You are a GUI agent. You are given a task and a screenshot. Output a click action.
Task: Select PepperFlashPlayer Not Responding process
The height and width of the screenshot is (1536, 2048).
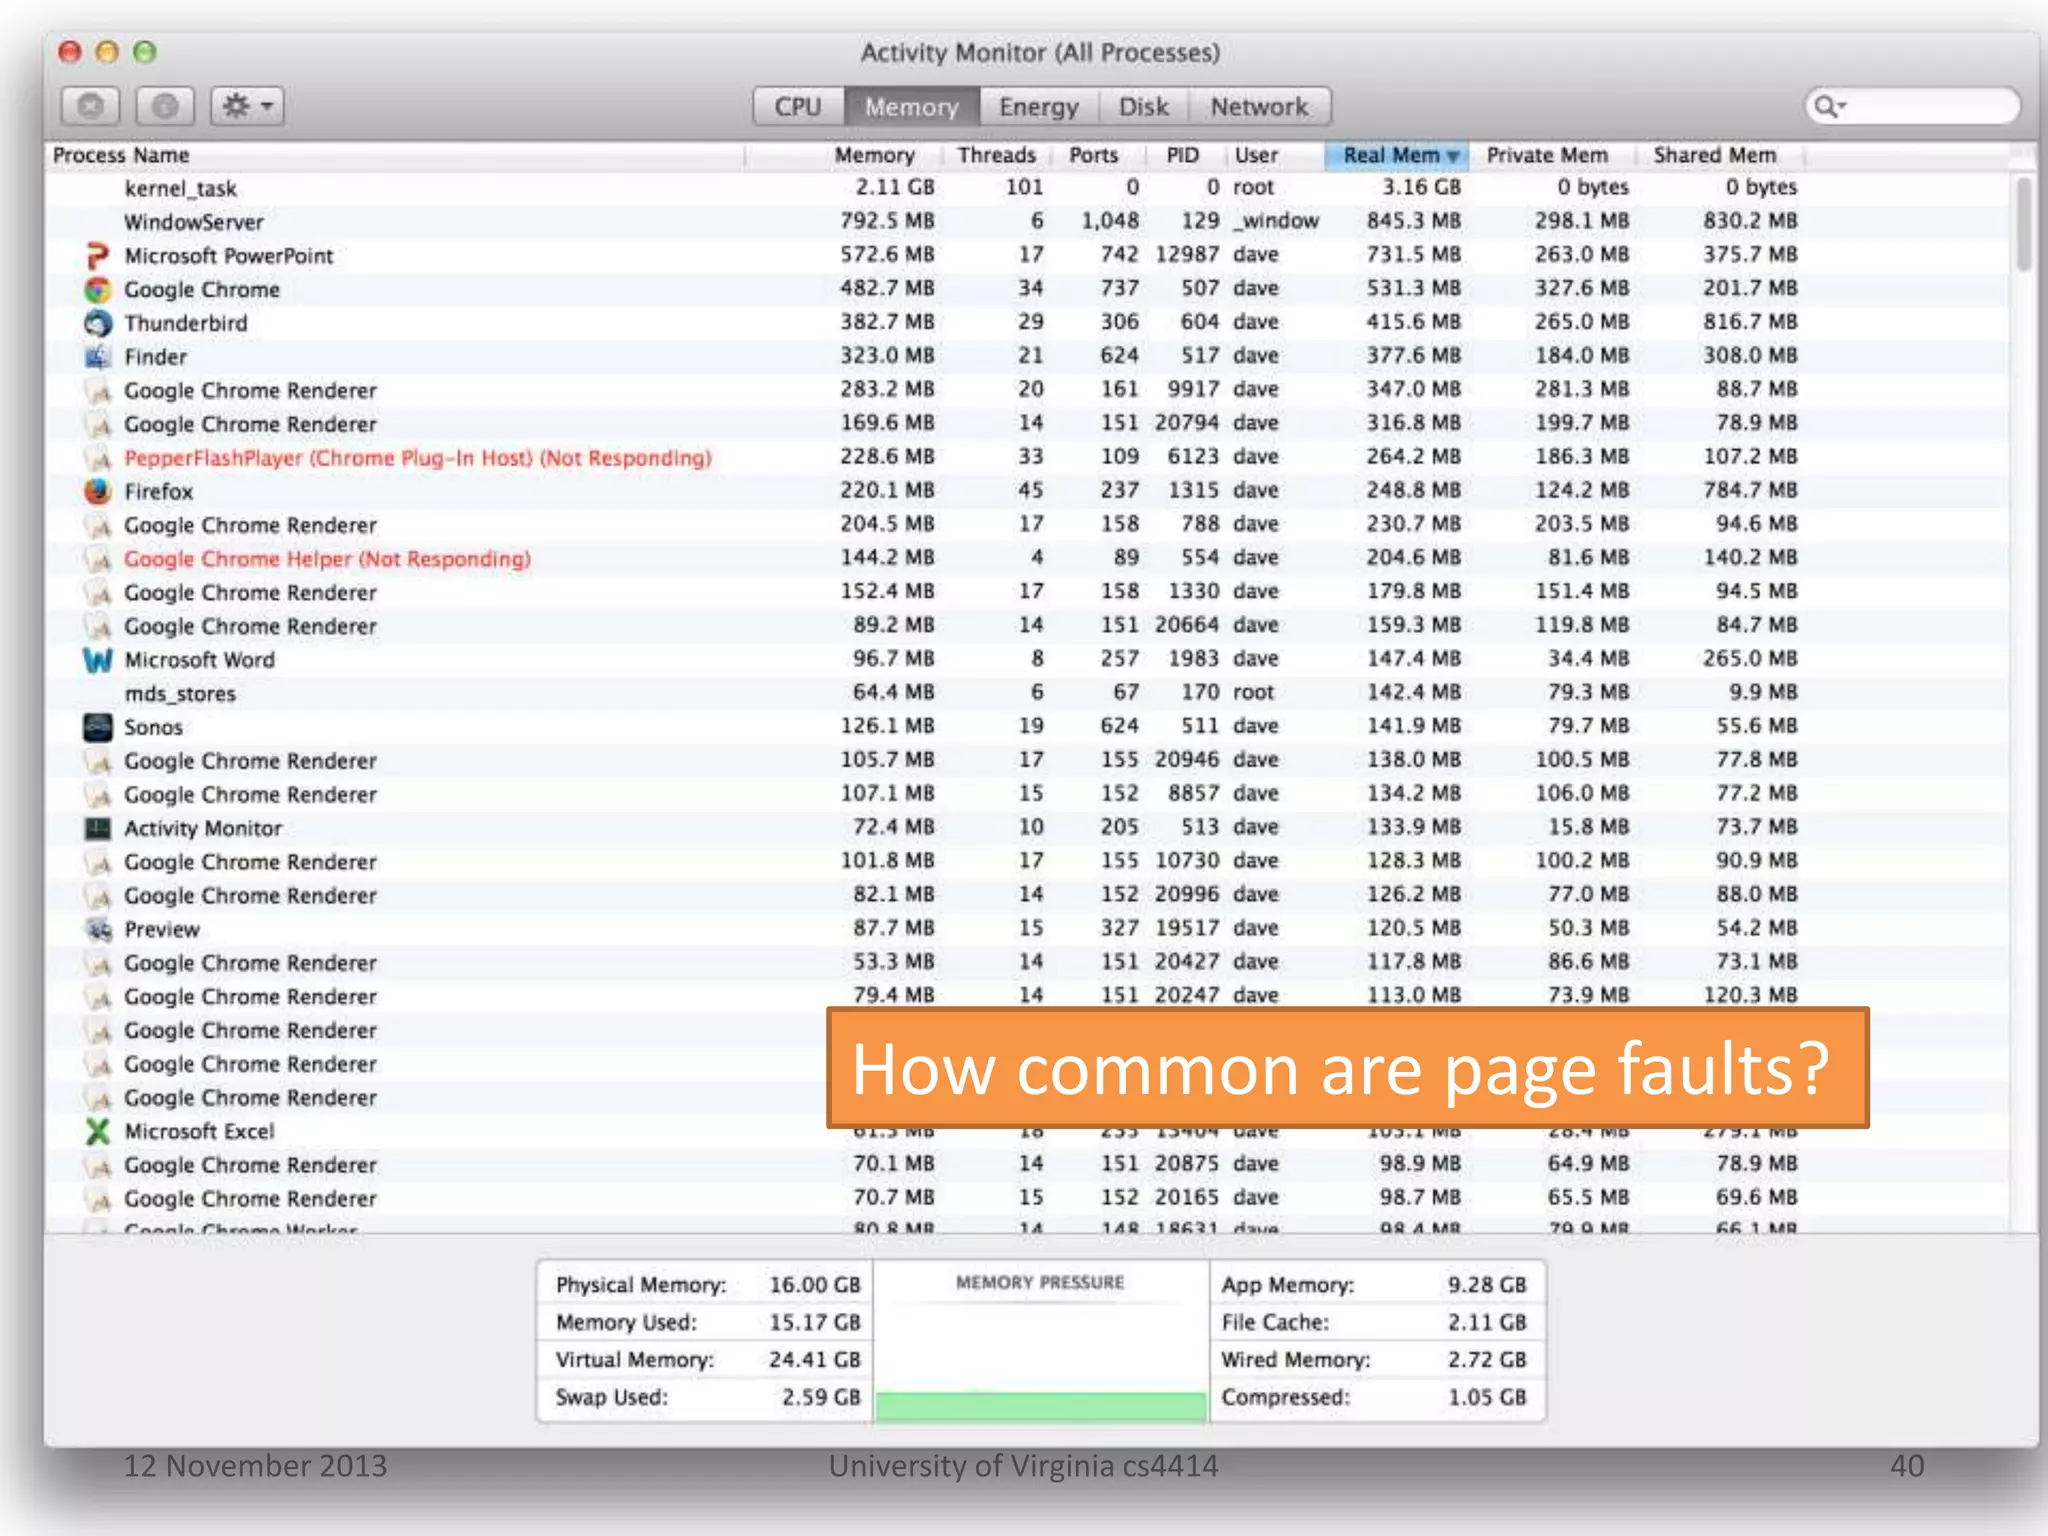click(417, 459)
